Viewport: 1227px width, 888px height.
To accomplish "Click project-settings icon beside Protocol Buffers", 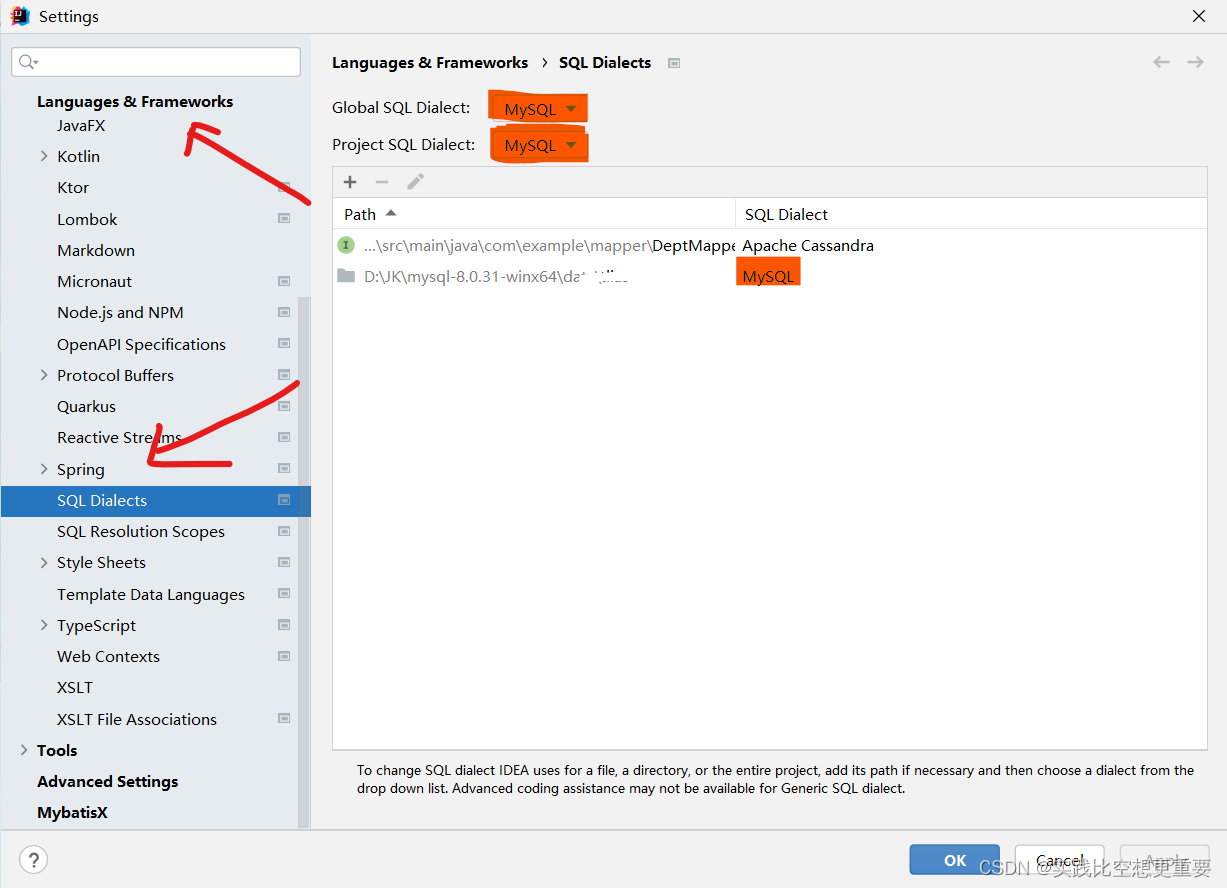I will coord(284,375).
